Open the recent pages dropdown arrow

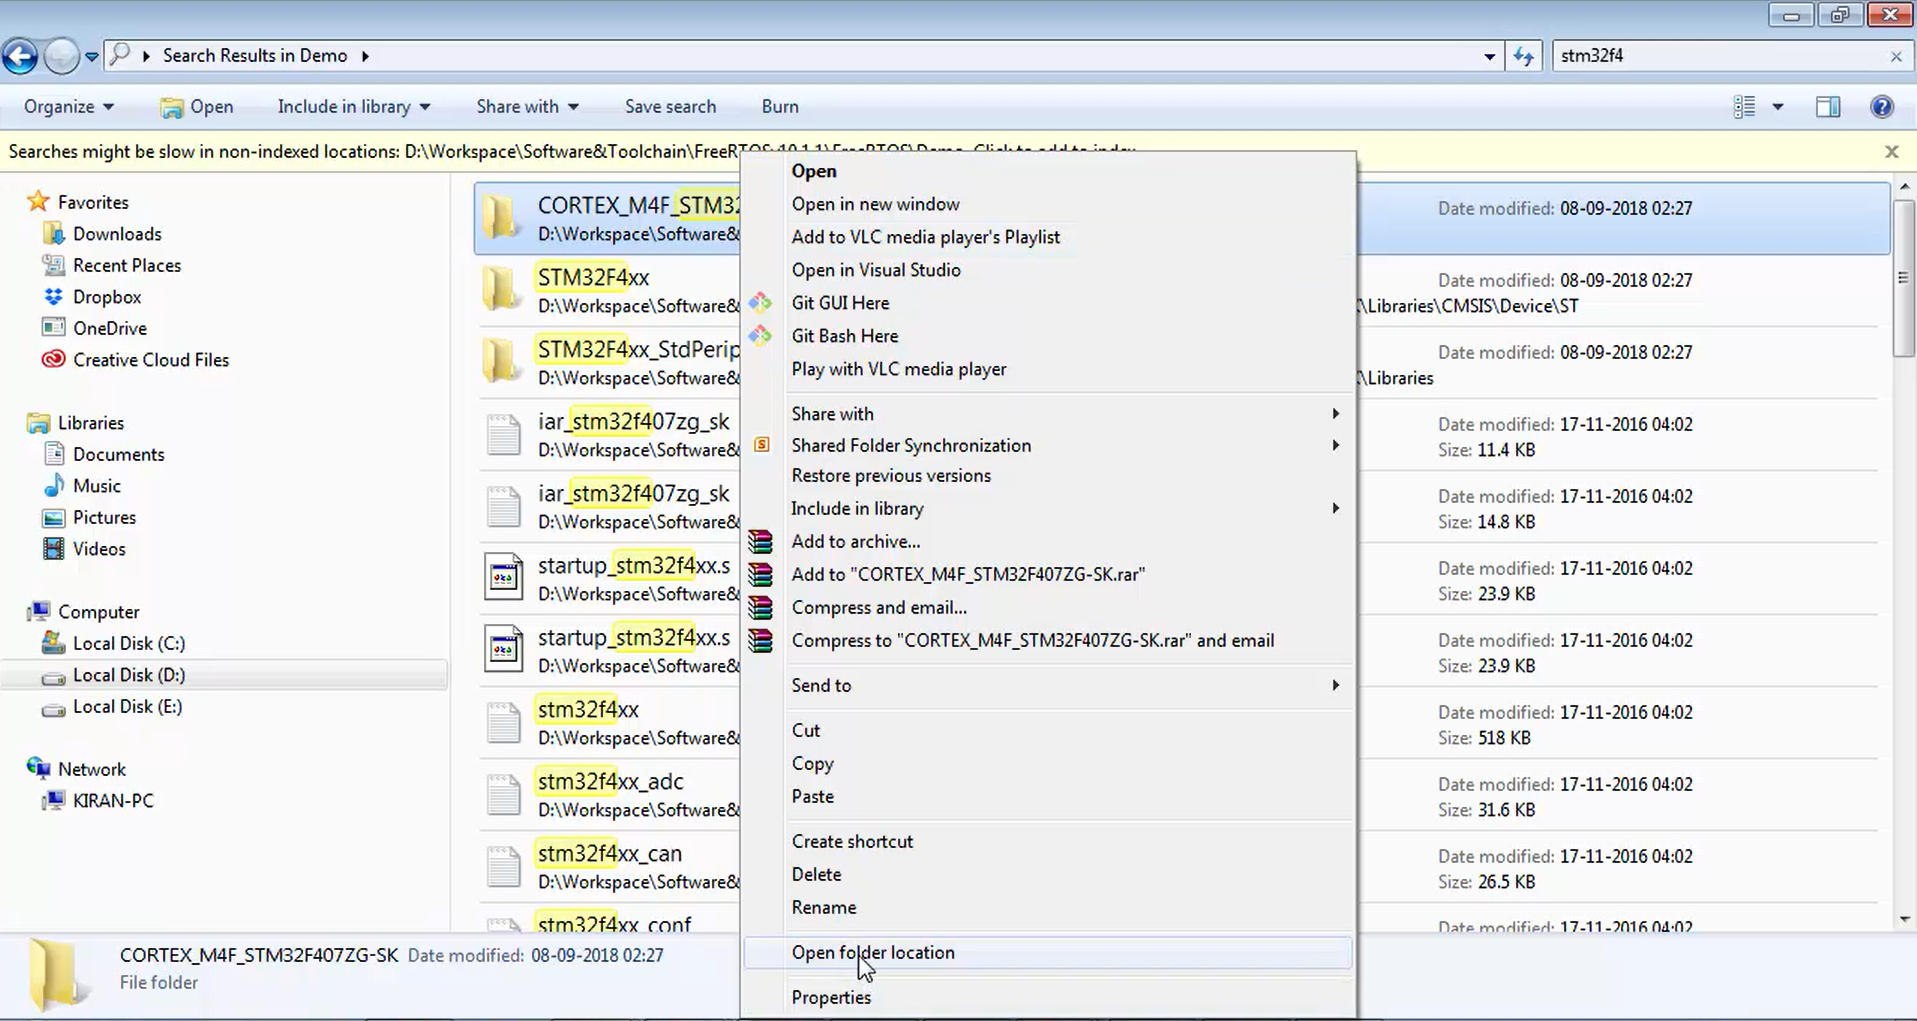91,57
